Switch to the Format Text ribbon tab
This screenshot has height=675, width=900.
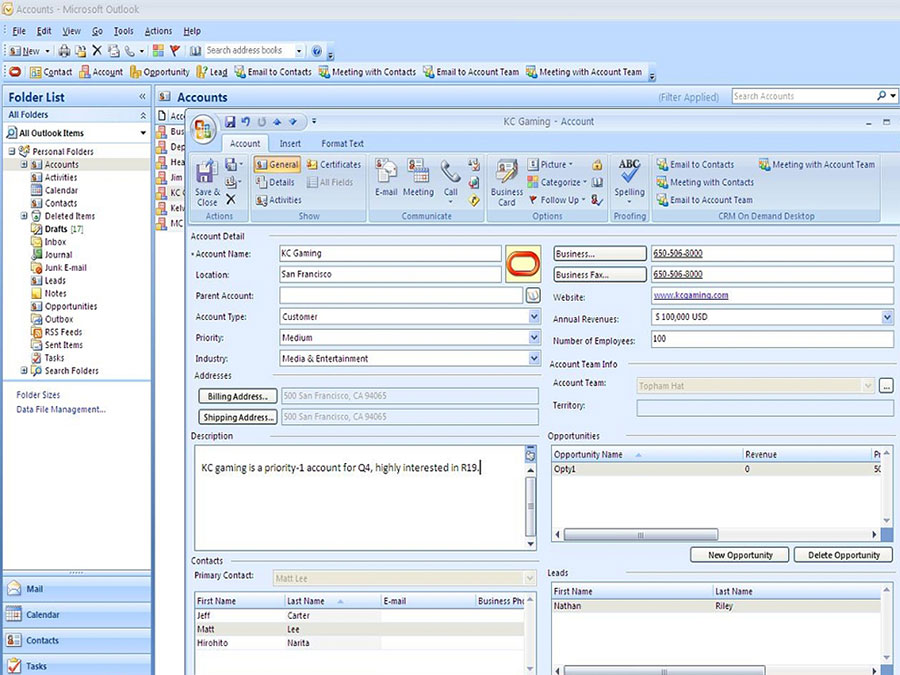pos(343,143)
